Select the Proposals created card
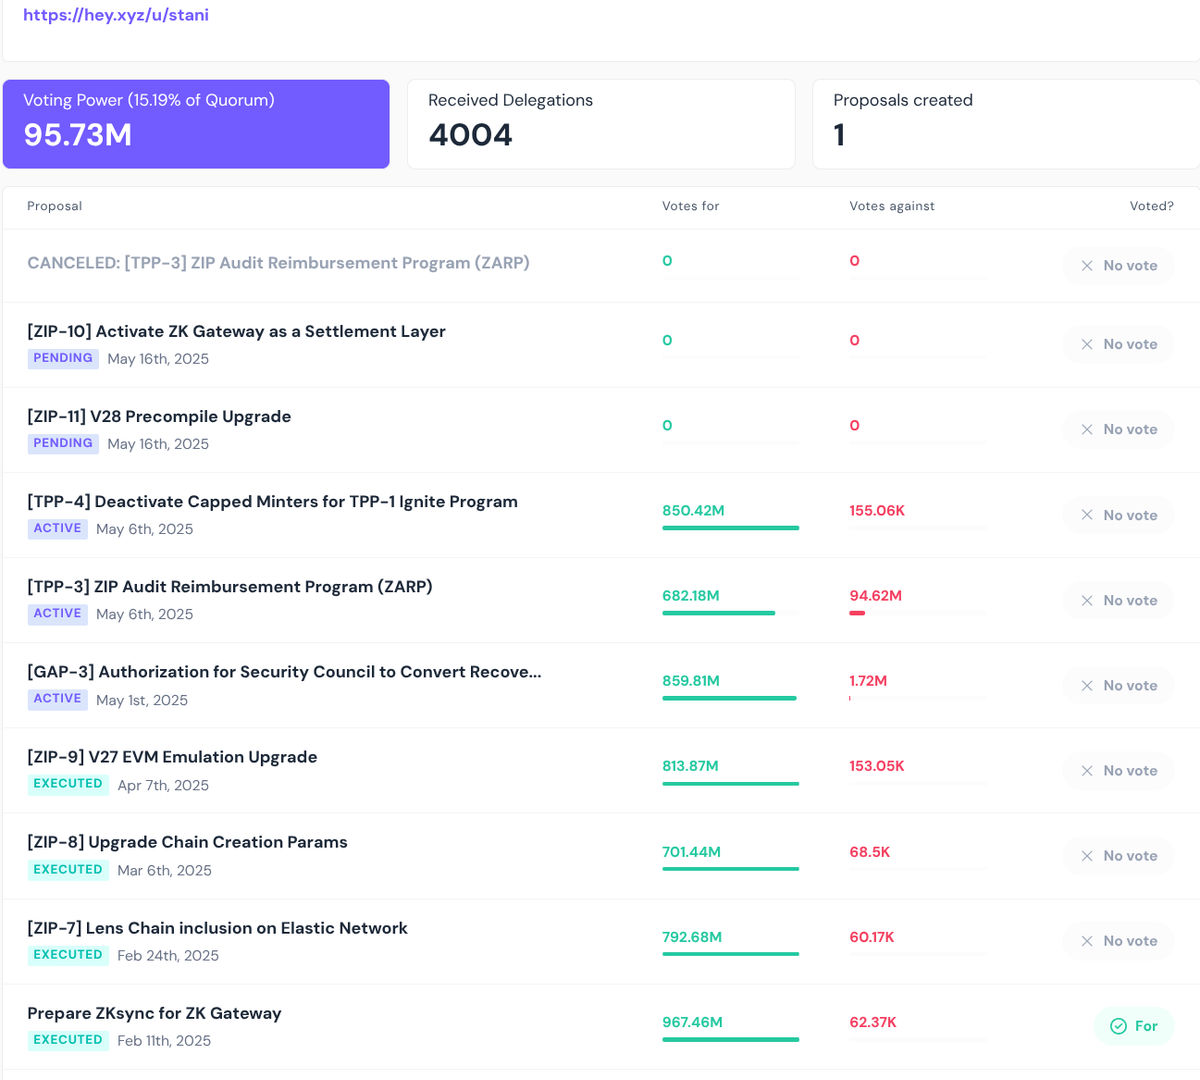 click(1006, 124)
